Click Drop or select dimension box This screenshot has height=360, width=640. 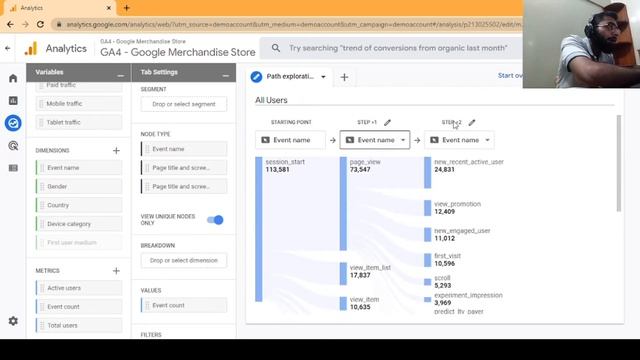click(184, 260)
